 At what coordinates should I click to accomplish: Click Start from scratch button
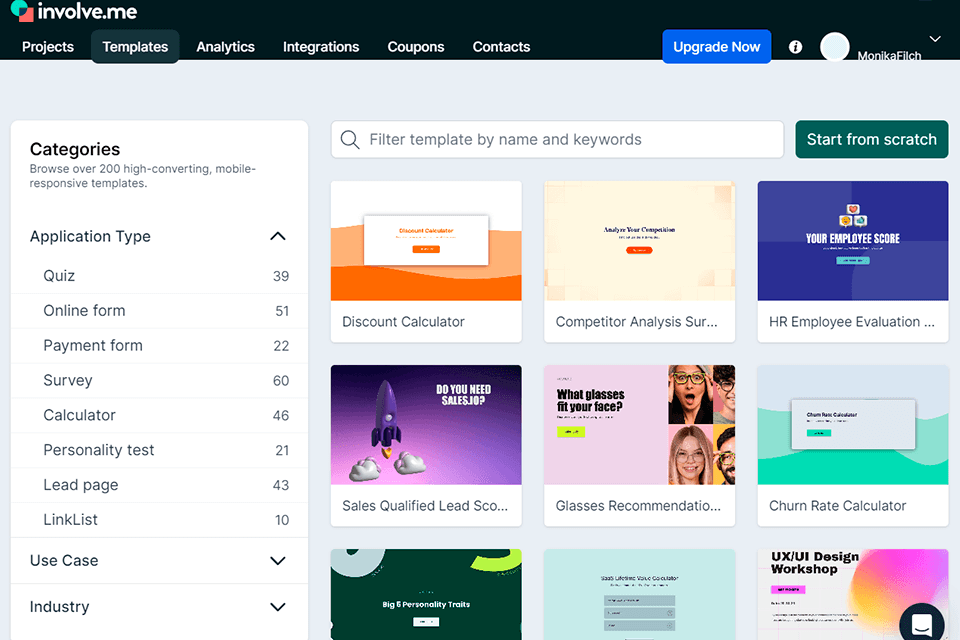872,140
